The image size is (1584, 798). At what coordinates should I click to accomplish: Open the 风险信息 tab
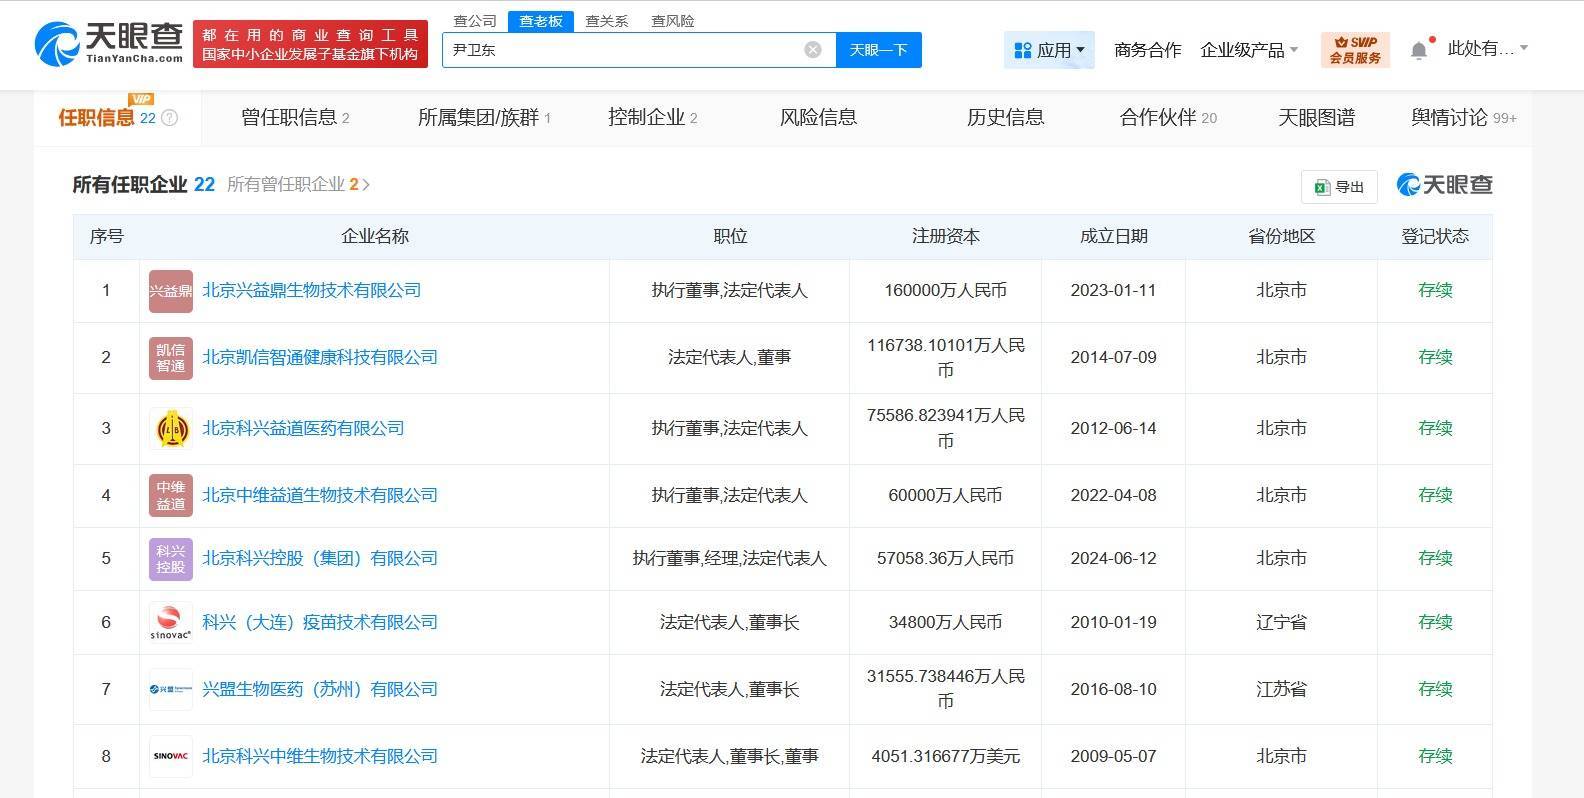pyautogui.click(x=818, y=118)
